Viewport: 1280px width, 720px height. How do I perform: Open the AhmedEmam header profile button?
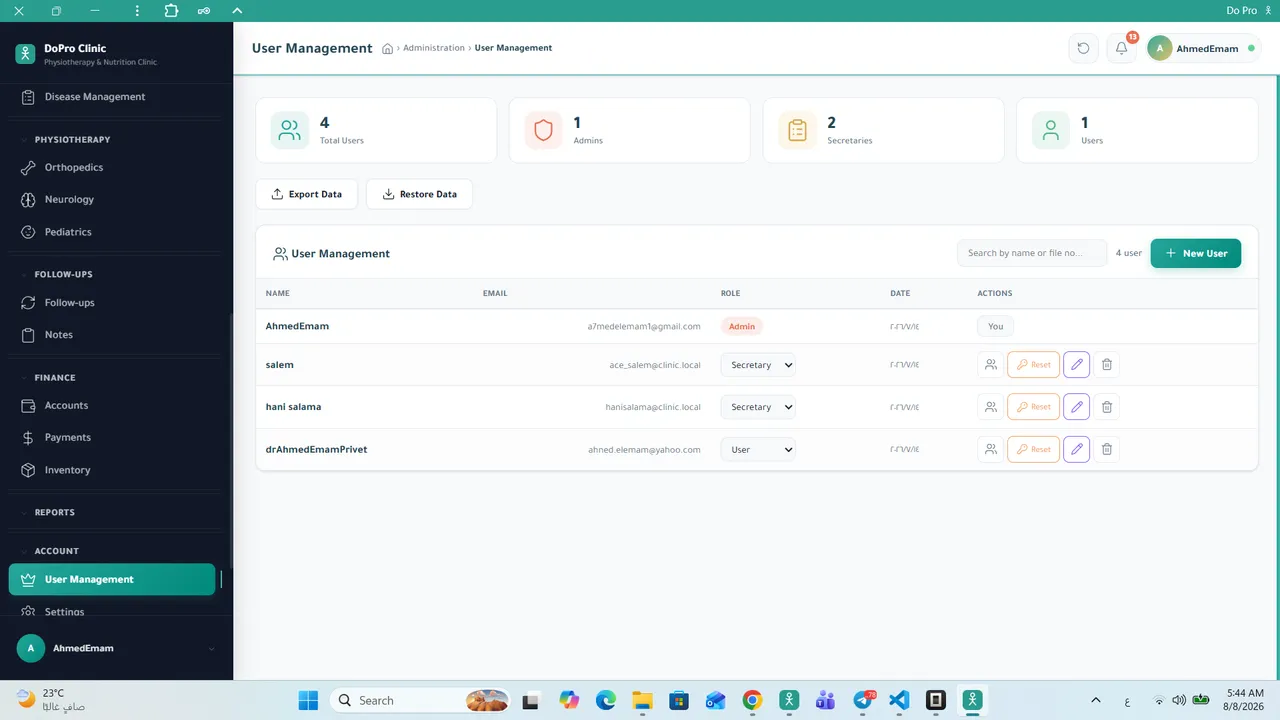(1204, 48)
